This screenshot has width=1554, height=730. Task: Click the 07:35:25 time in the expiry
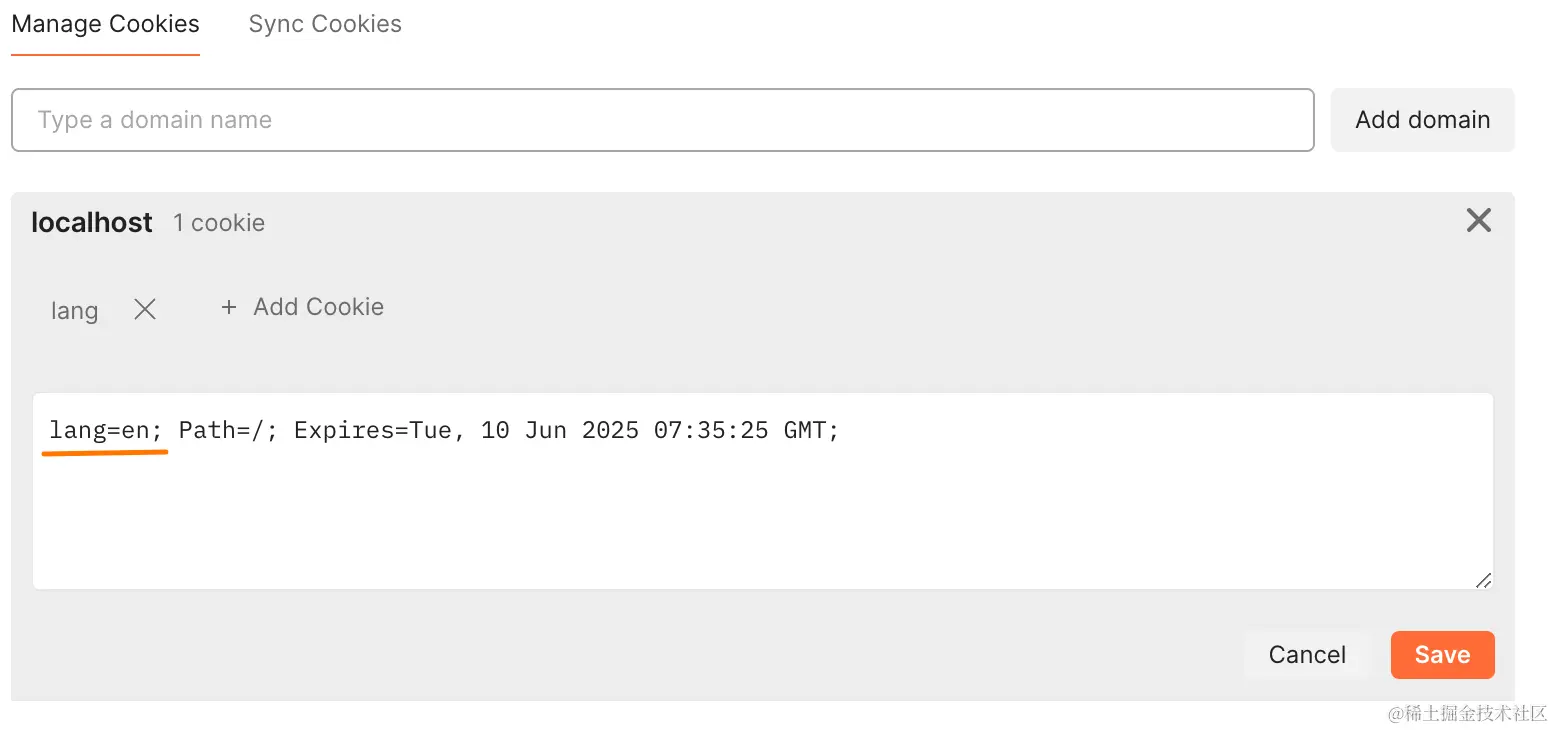pos(711,431)
